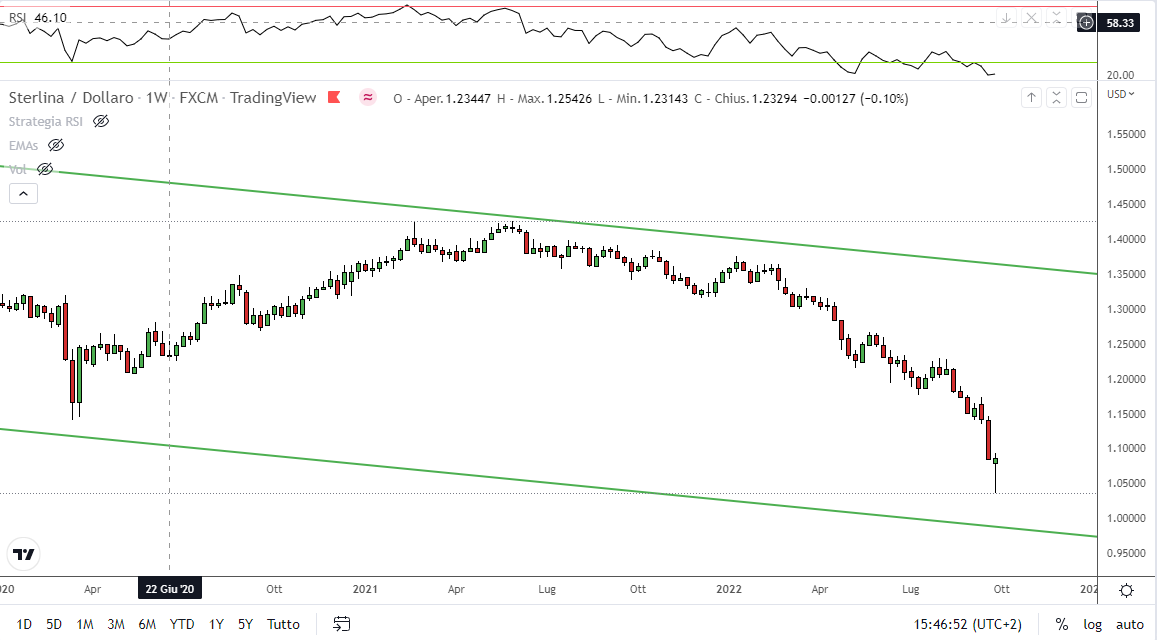
Task: Click the 1W interval text in title
Action: tap(156, 97)
